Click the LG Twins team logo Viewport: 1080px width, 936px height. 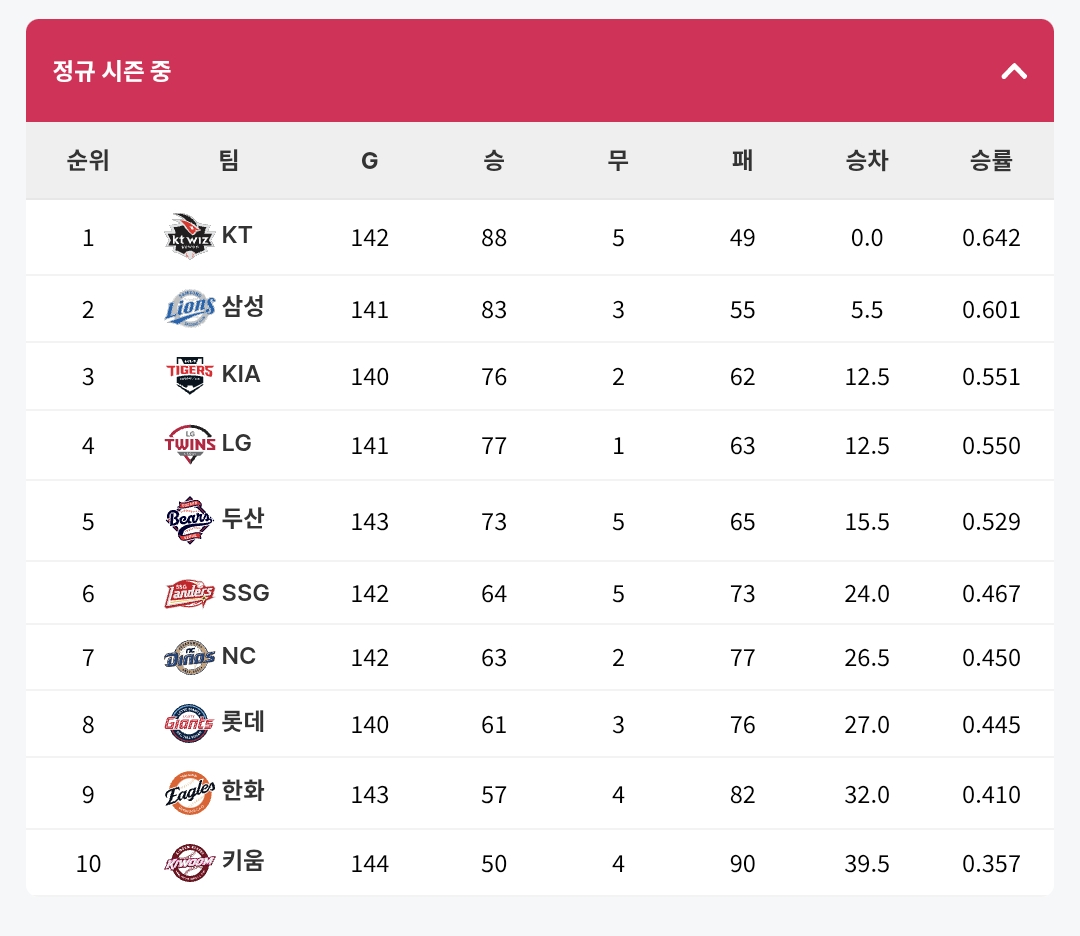(x=189, y=444)
